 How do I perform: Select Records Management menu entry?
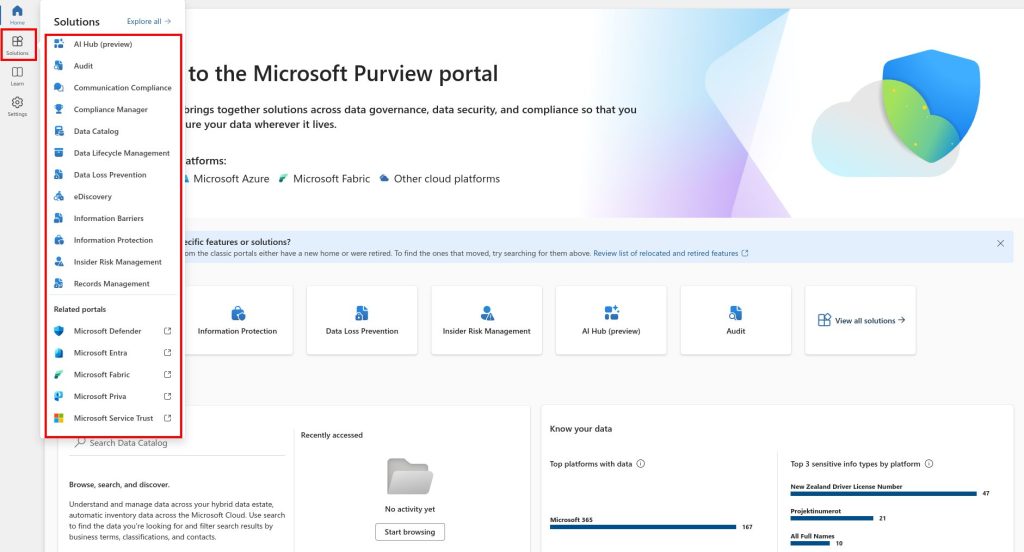[112, 284]
